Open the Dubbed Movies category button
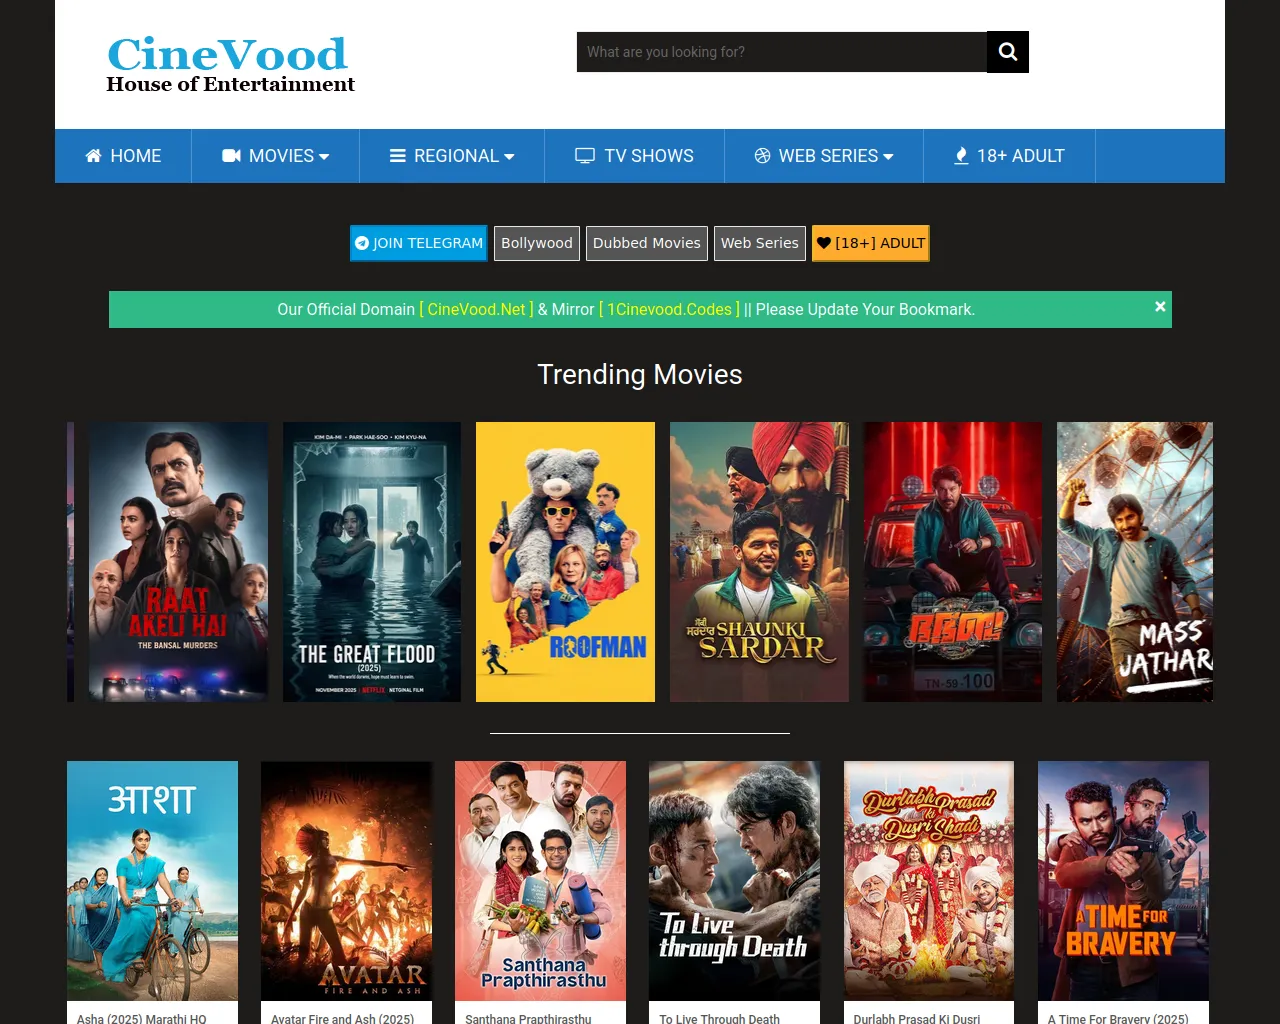This screenshot has width=1280, height=1024. [x=647, y=243]
